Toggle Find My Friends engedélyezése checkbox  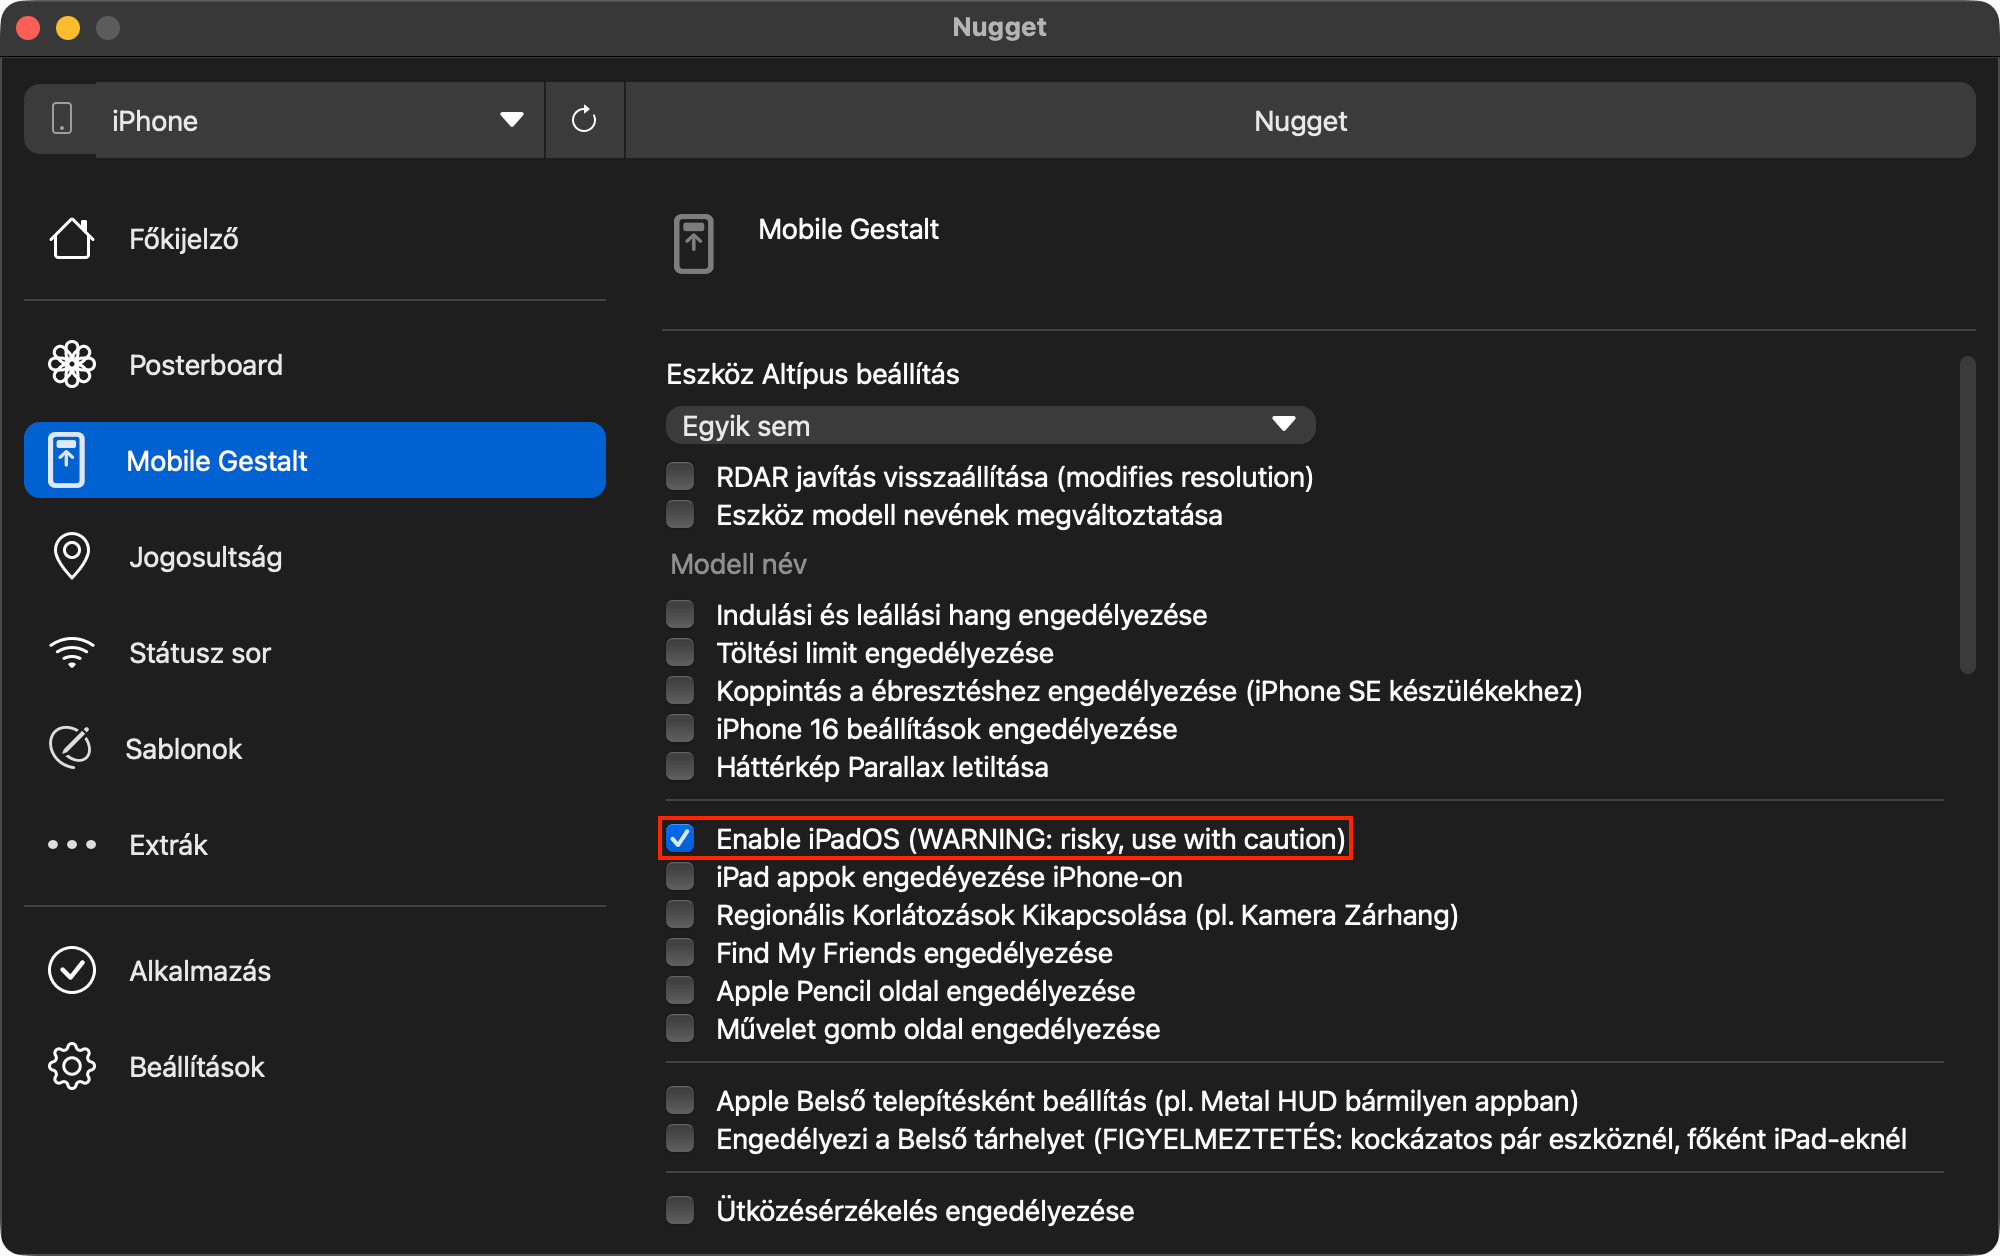tap(681, 953)
